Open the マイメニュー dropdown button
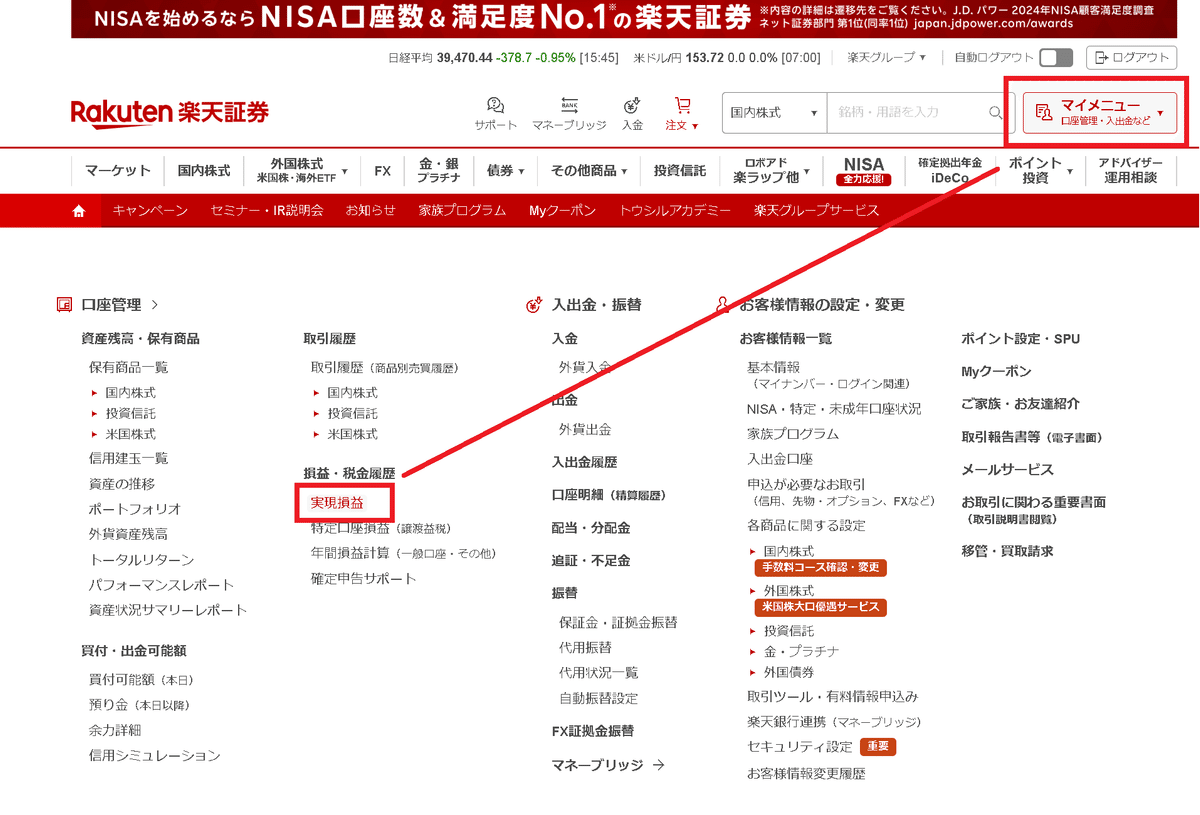 (x=1099, y=112)
